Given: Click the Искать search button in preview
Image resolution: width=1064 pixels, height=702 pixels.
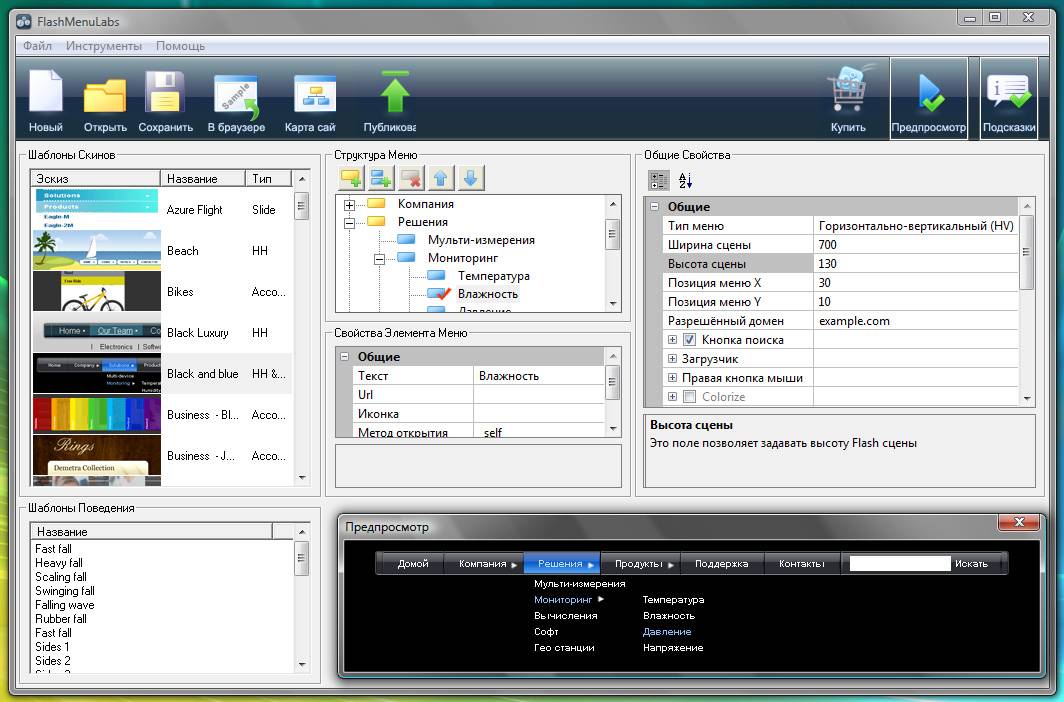Looking at the screenshot, I should click(x=971, y=564).
